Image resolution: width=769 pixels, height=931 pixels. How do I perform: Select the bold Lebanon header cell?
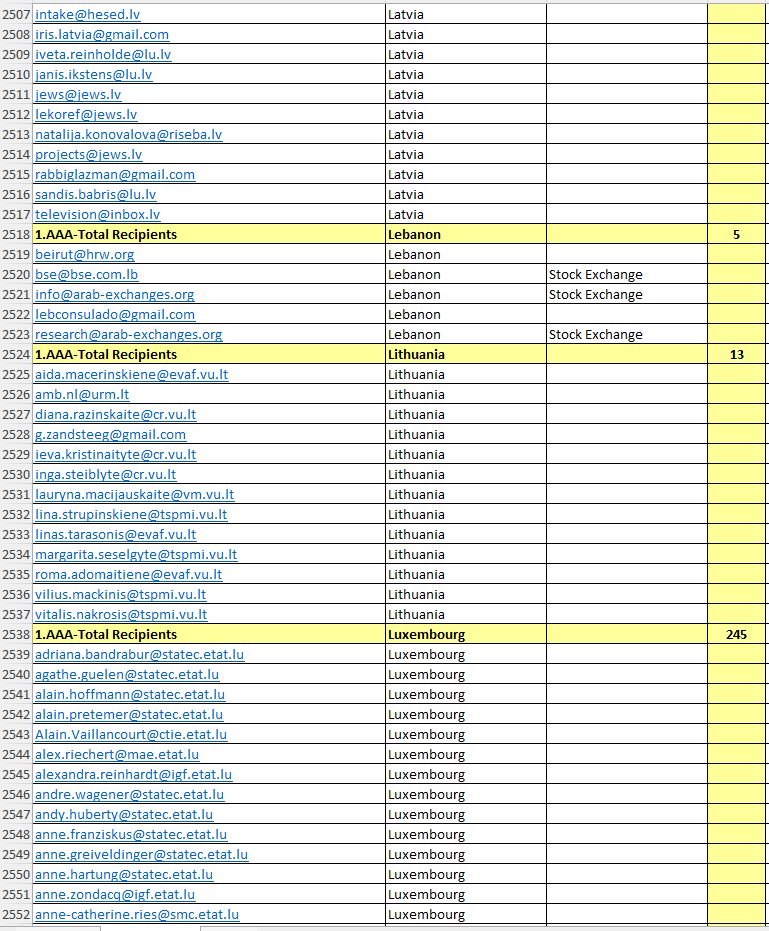pyautogui.click(x=466, y=235)
